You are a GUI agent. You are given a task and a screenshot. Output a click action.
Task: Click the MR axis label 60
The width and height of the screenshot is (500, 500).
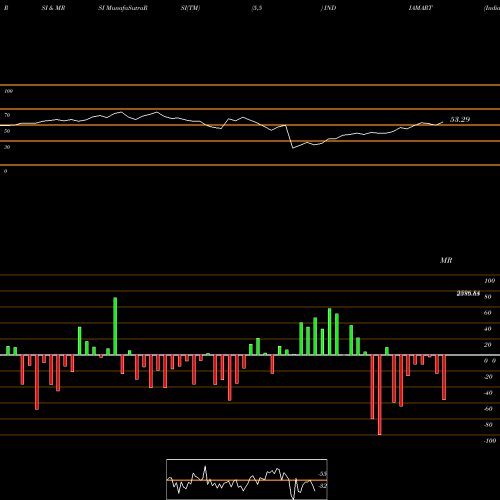[x=488, y=313]
